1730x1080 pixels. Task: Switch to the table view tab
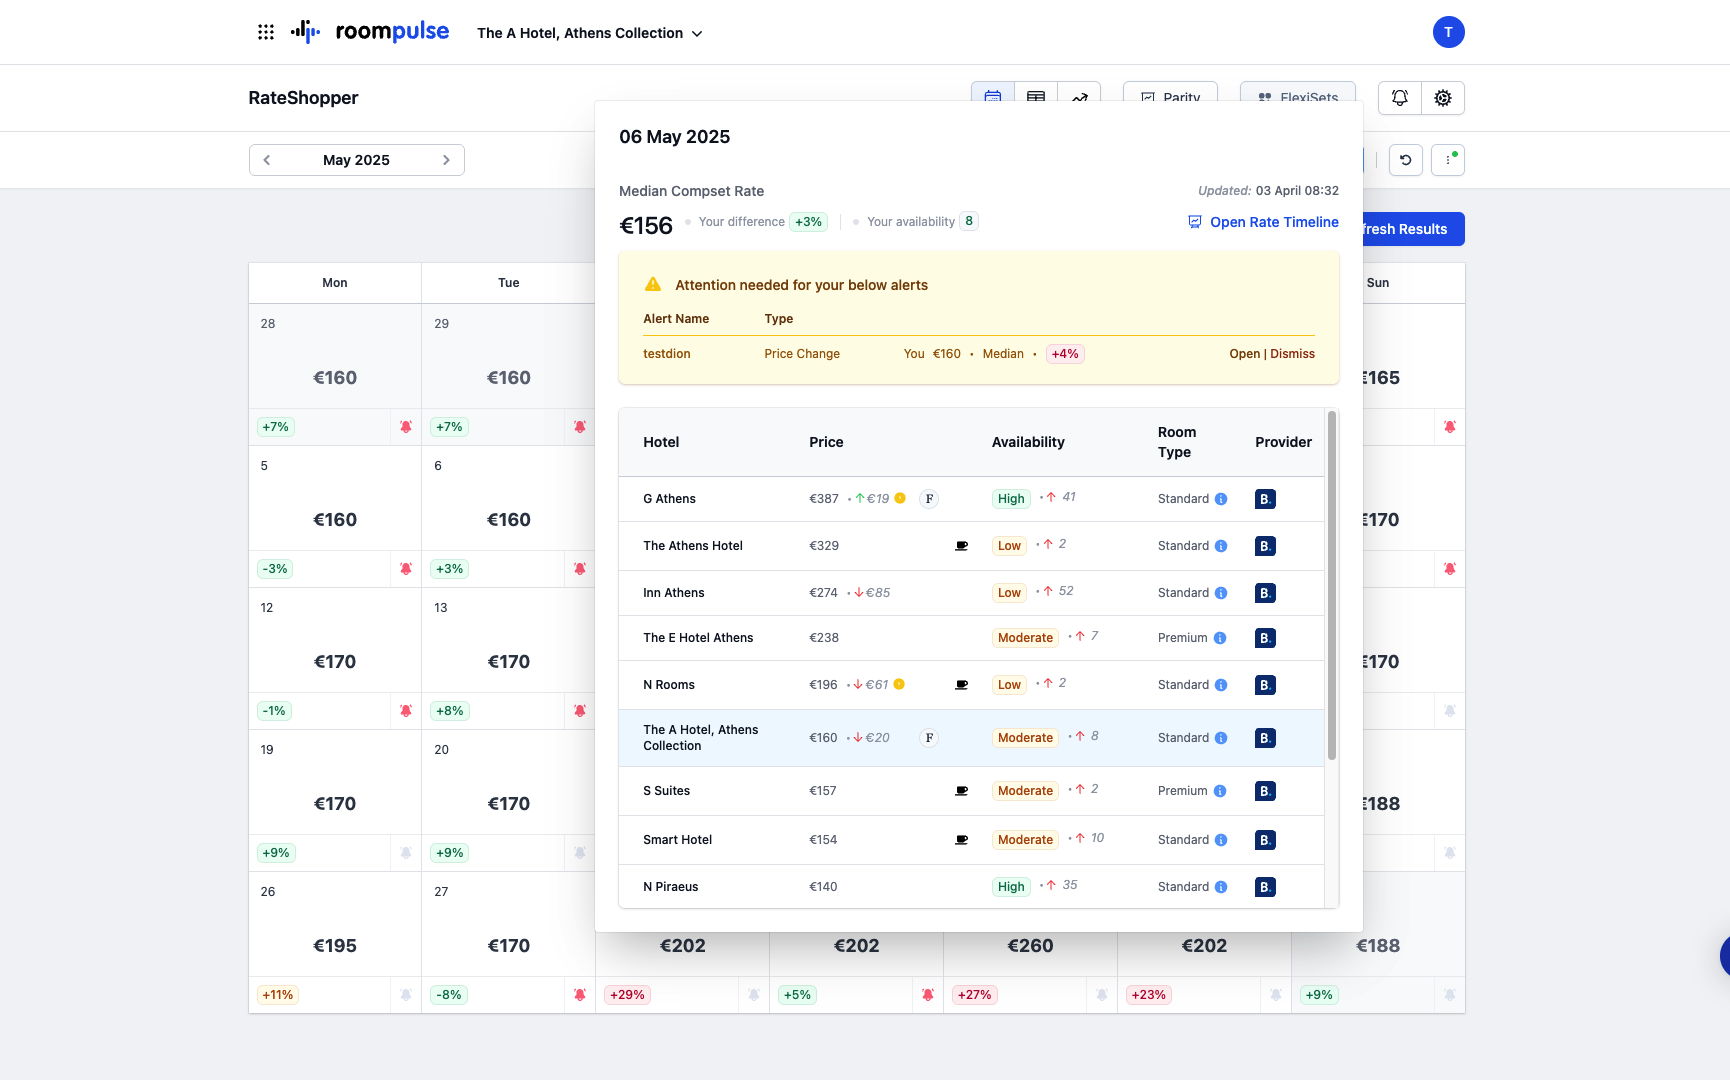point(1036,97)
